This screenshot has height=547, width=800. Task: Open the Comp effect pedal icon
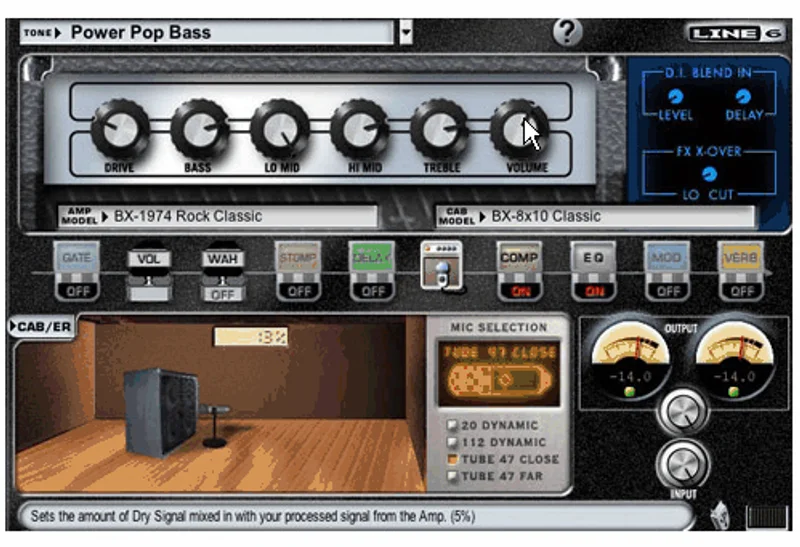[x=519, y=259]
